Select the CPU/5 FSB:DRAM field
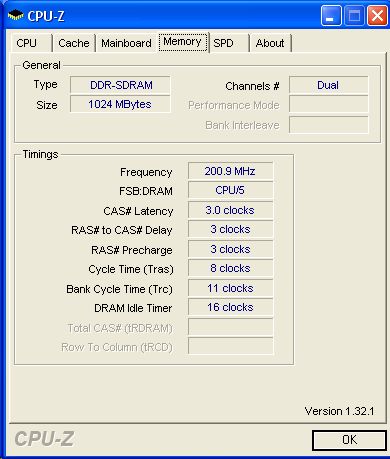Image resolution: width=390 pixels, height=459 pixels. pos(230,190)
